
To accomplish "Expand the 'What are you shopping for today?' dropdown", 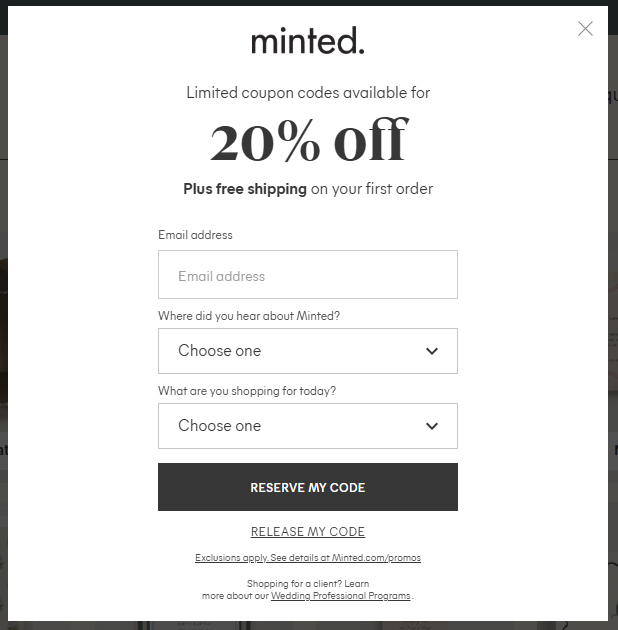I will point(290,426).
